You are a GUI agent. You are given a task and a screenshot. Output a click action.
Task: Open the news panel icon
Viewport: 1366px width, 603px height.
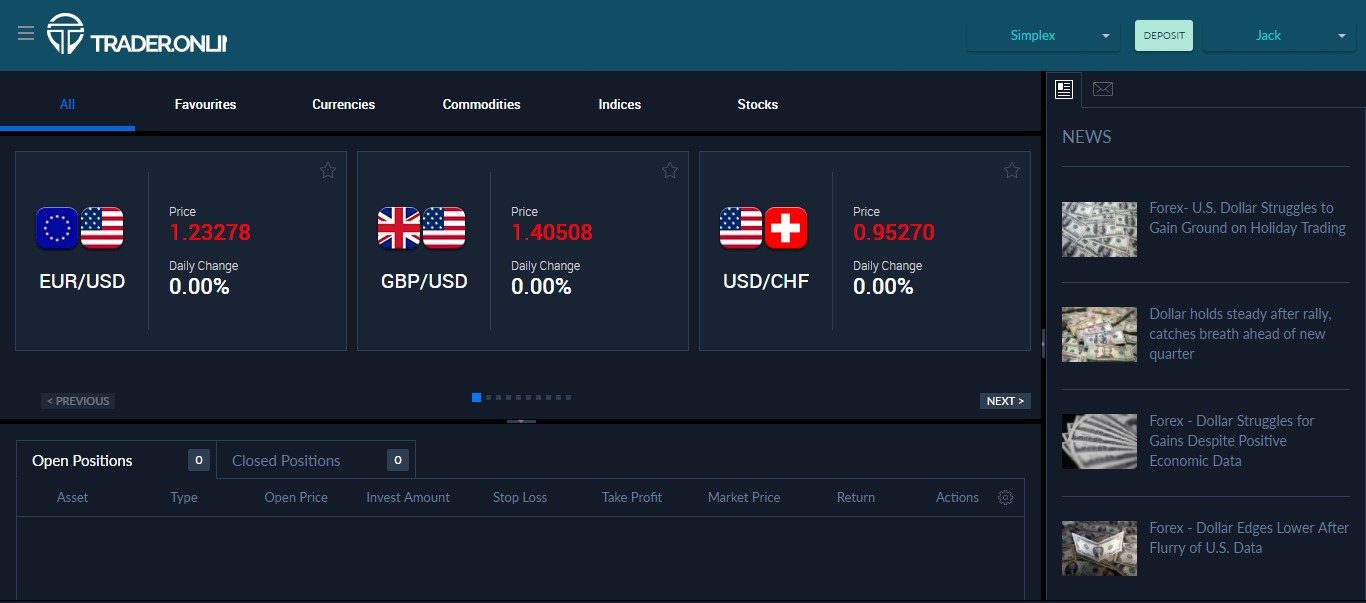[1064, 89]
